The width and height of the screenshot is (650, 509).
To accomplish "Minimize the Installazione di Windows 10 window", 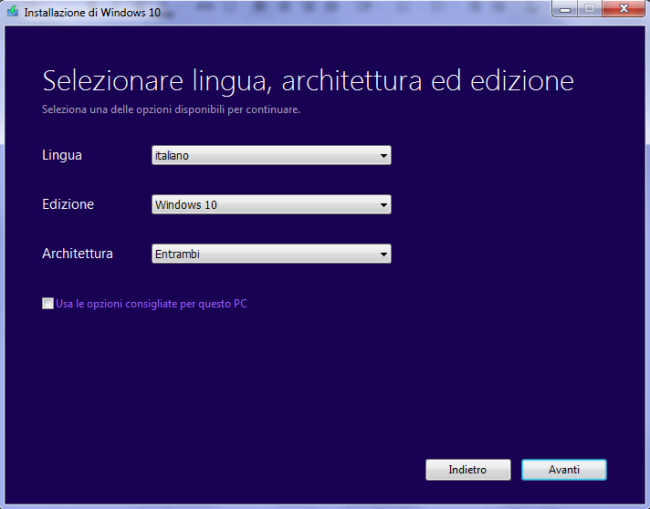I will coord(567,10).
